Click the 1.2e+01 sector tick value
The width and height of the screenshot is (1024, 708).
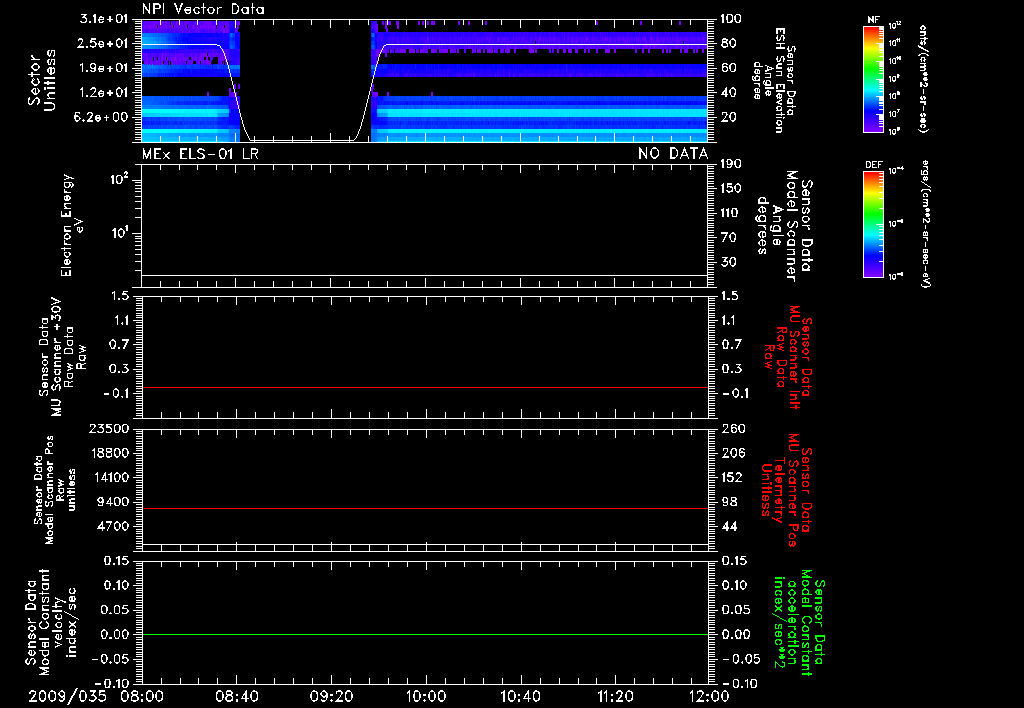point(103,93)
